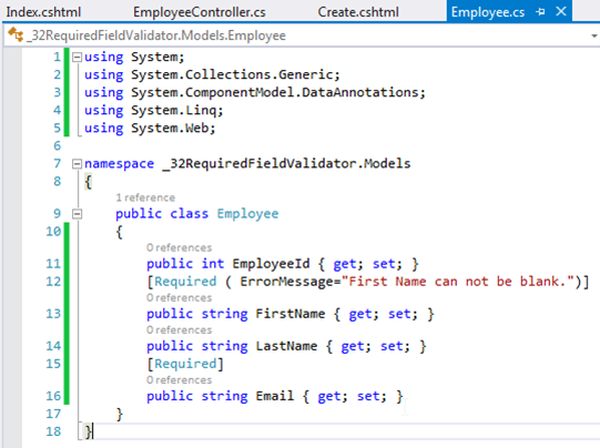Click the Required attribute with ErrorMessage
Viewport: 600px width, 448px height.
185,282
